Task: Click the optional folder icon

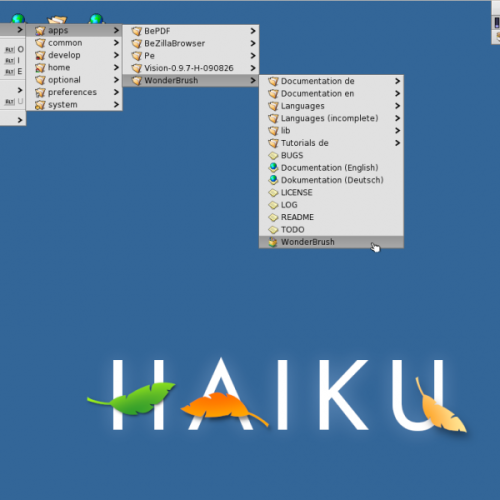Action: [x=40, y=80]
